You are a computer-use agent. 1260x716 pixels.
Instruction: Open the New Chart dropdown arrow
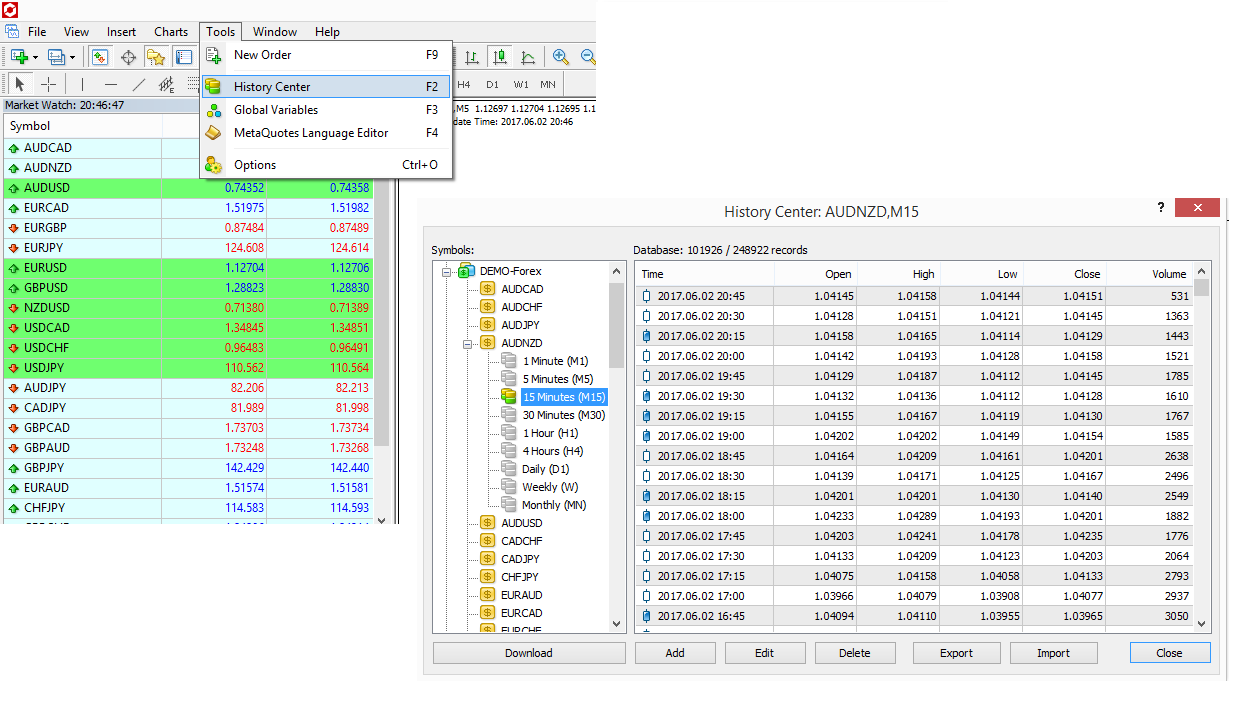coord(35,57)
